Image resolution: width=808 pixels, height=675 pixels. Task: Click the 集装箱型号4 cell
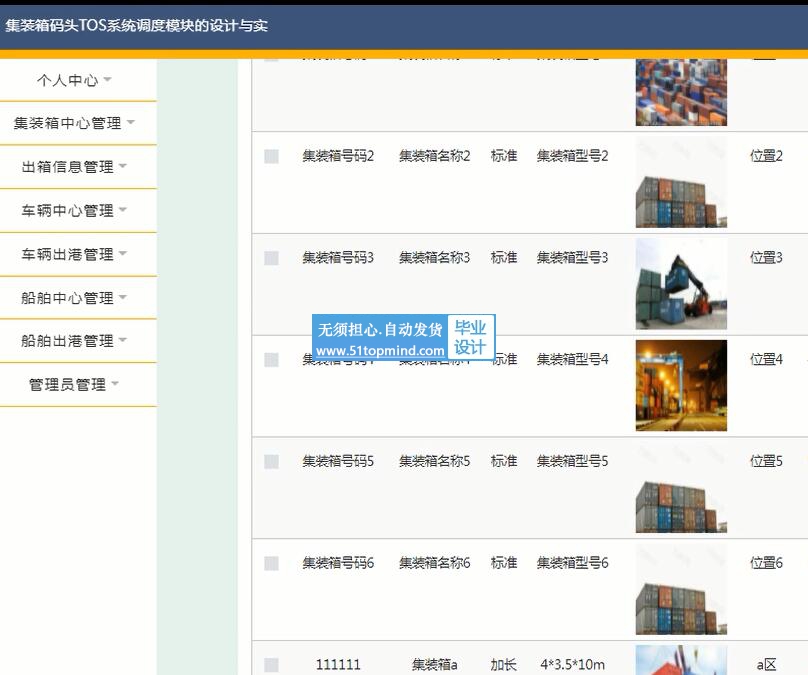tap(573, 359)
